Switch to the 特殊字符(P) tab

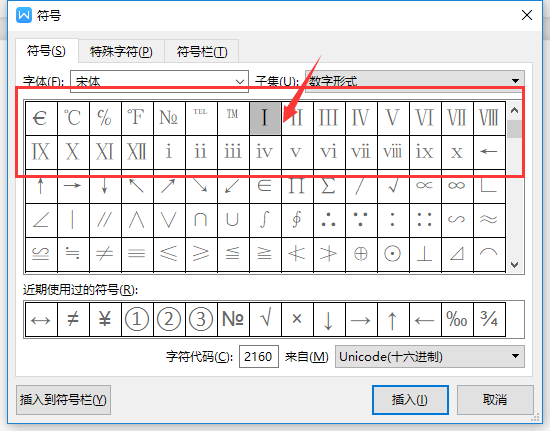121,52
